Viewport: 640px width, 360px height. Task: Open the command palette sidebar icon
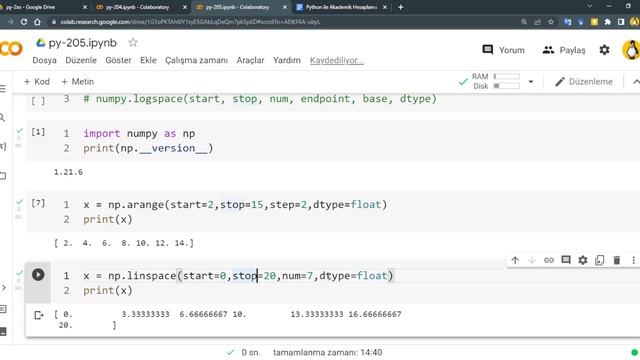coord(3,309)
